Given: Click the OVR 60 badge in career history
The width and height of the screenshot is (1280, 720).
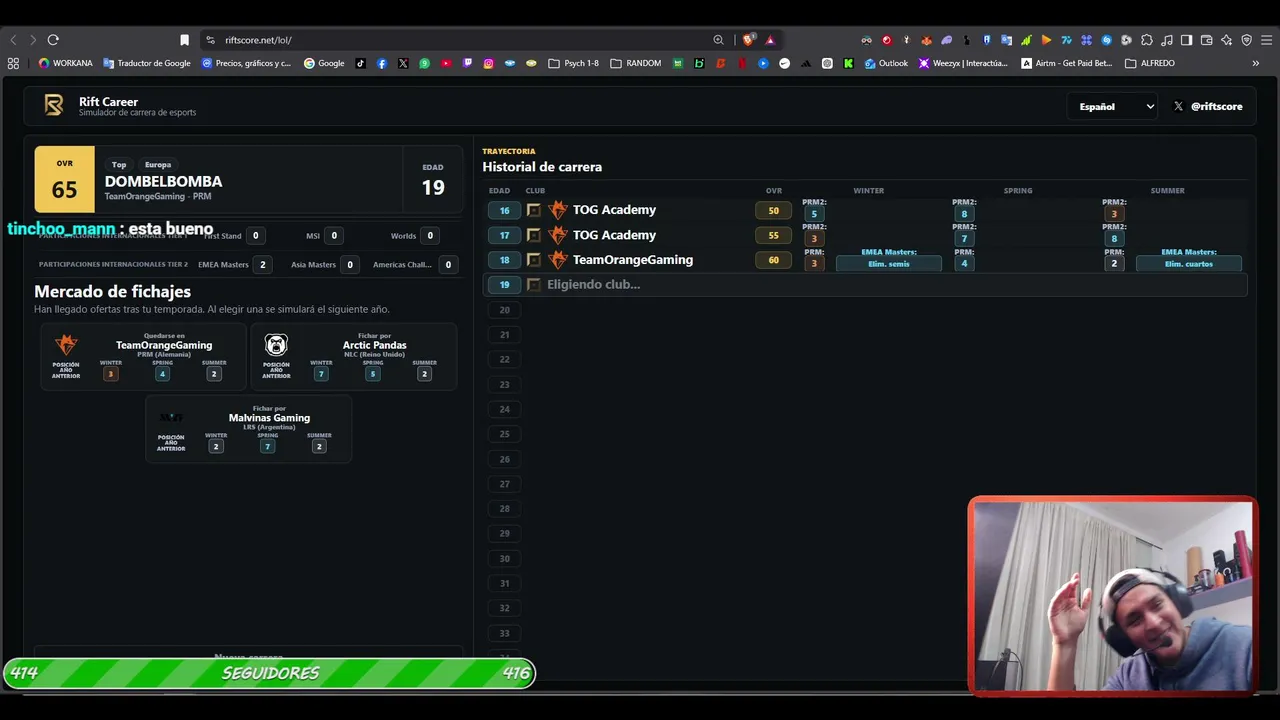Looking at the screenshot, I should (x=773, y=260).
